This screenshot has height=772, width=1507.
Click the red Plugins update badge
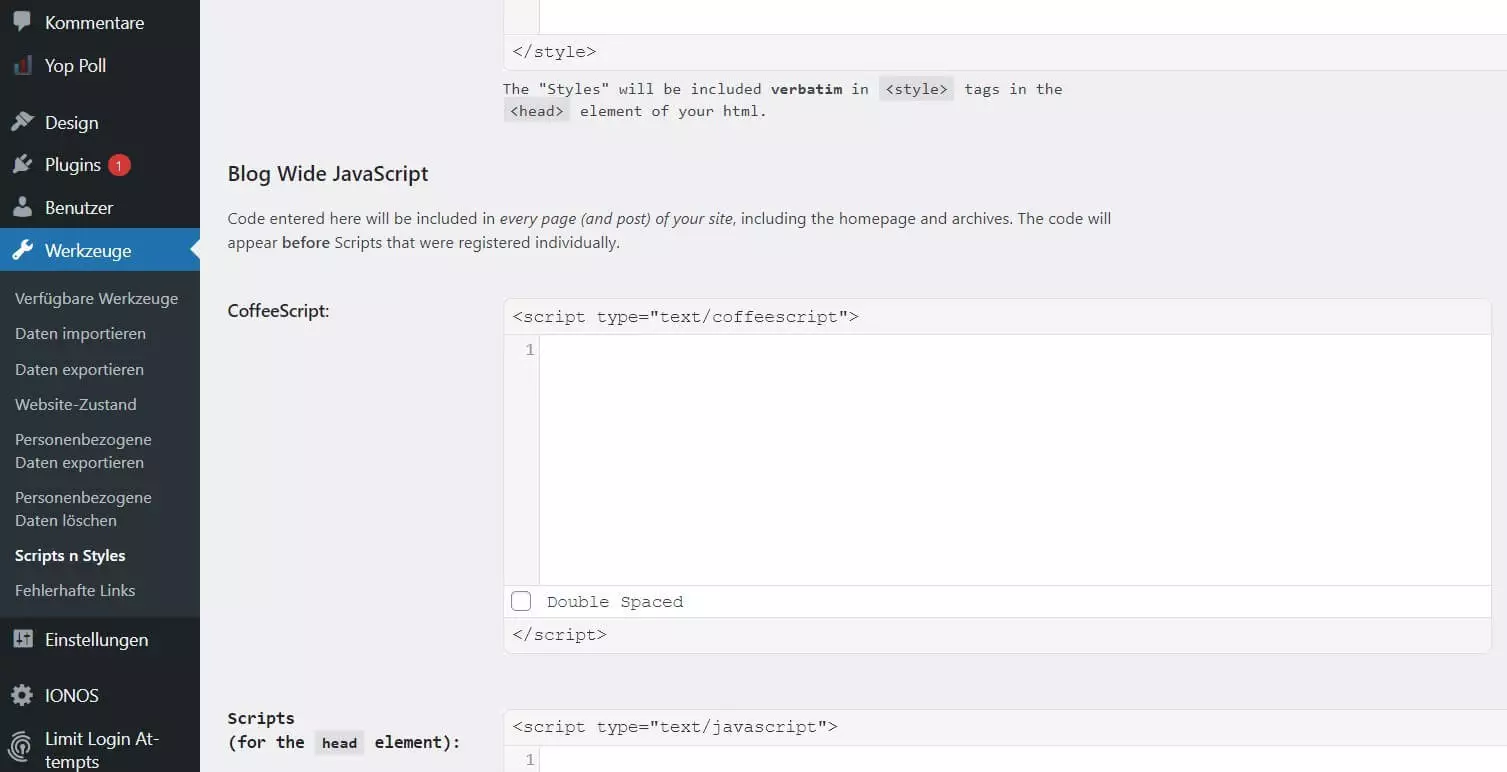(x=119, y=165)
